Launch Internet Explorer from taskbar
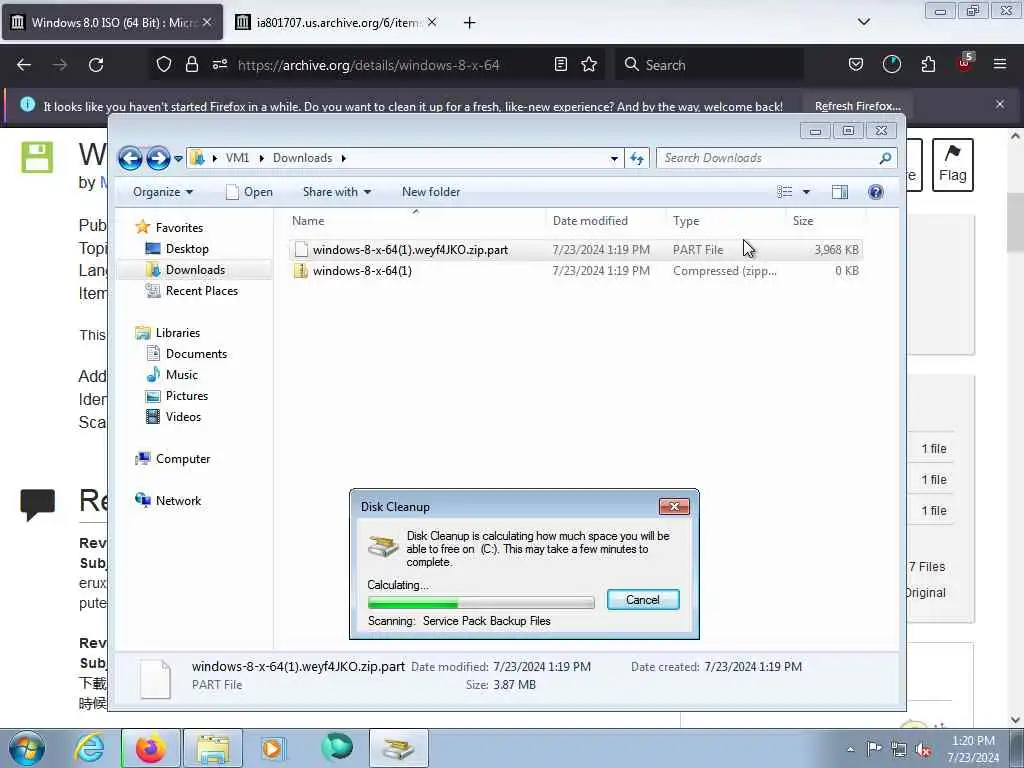The width and height of the screenshot is (1024, 768). (x=88, y=748)
